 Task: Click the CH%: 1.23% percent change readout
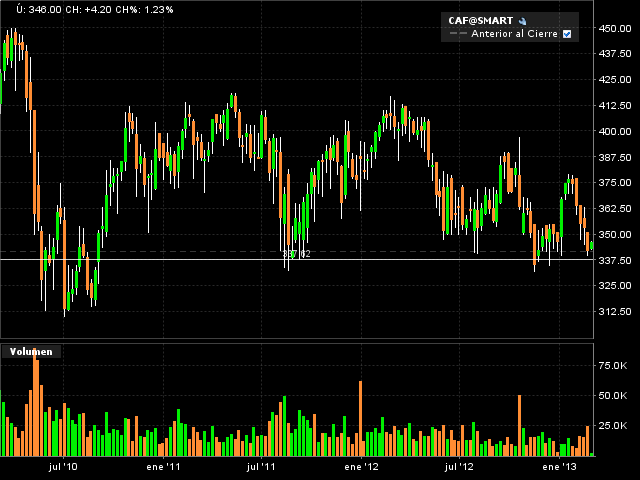click(x=144, y=9)
